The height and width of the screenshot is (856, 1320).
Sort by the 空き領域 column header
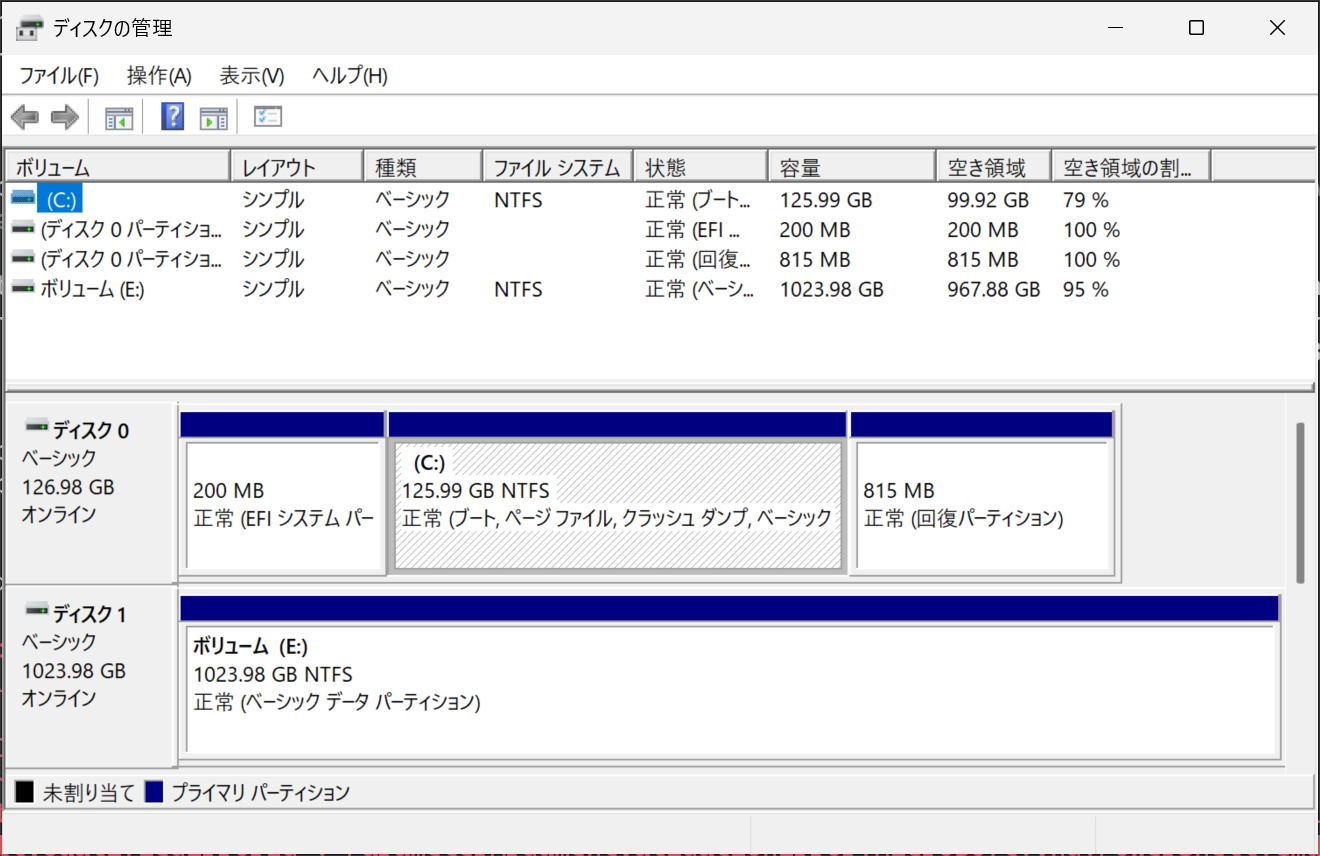[x=995, y=167]
